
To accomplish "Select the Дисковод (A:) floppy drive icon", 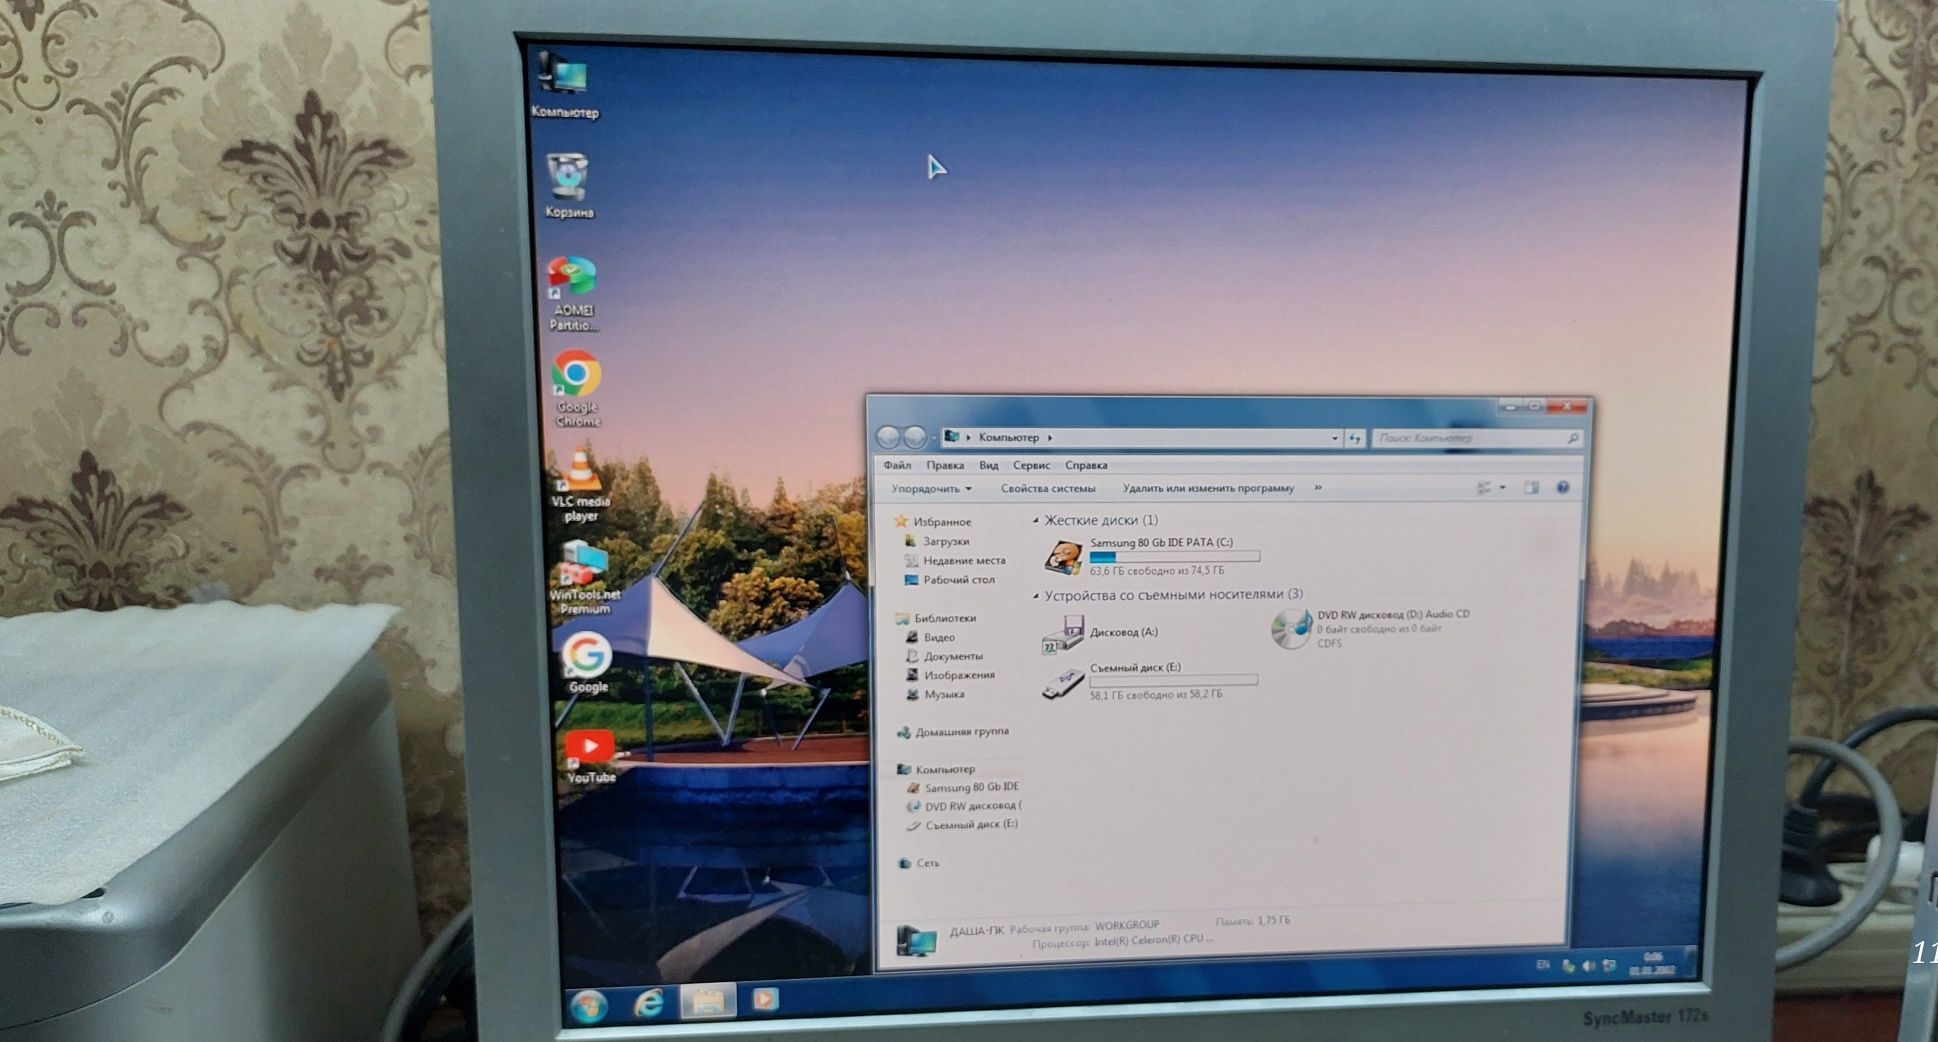I will (x=1063, y=633).
